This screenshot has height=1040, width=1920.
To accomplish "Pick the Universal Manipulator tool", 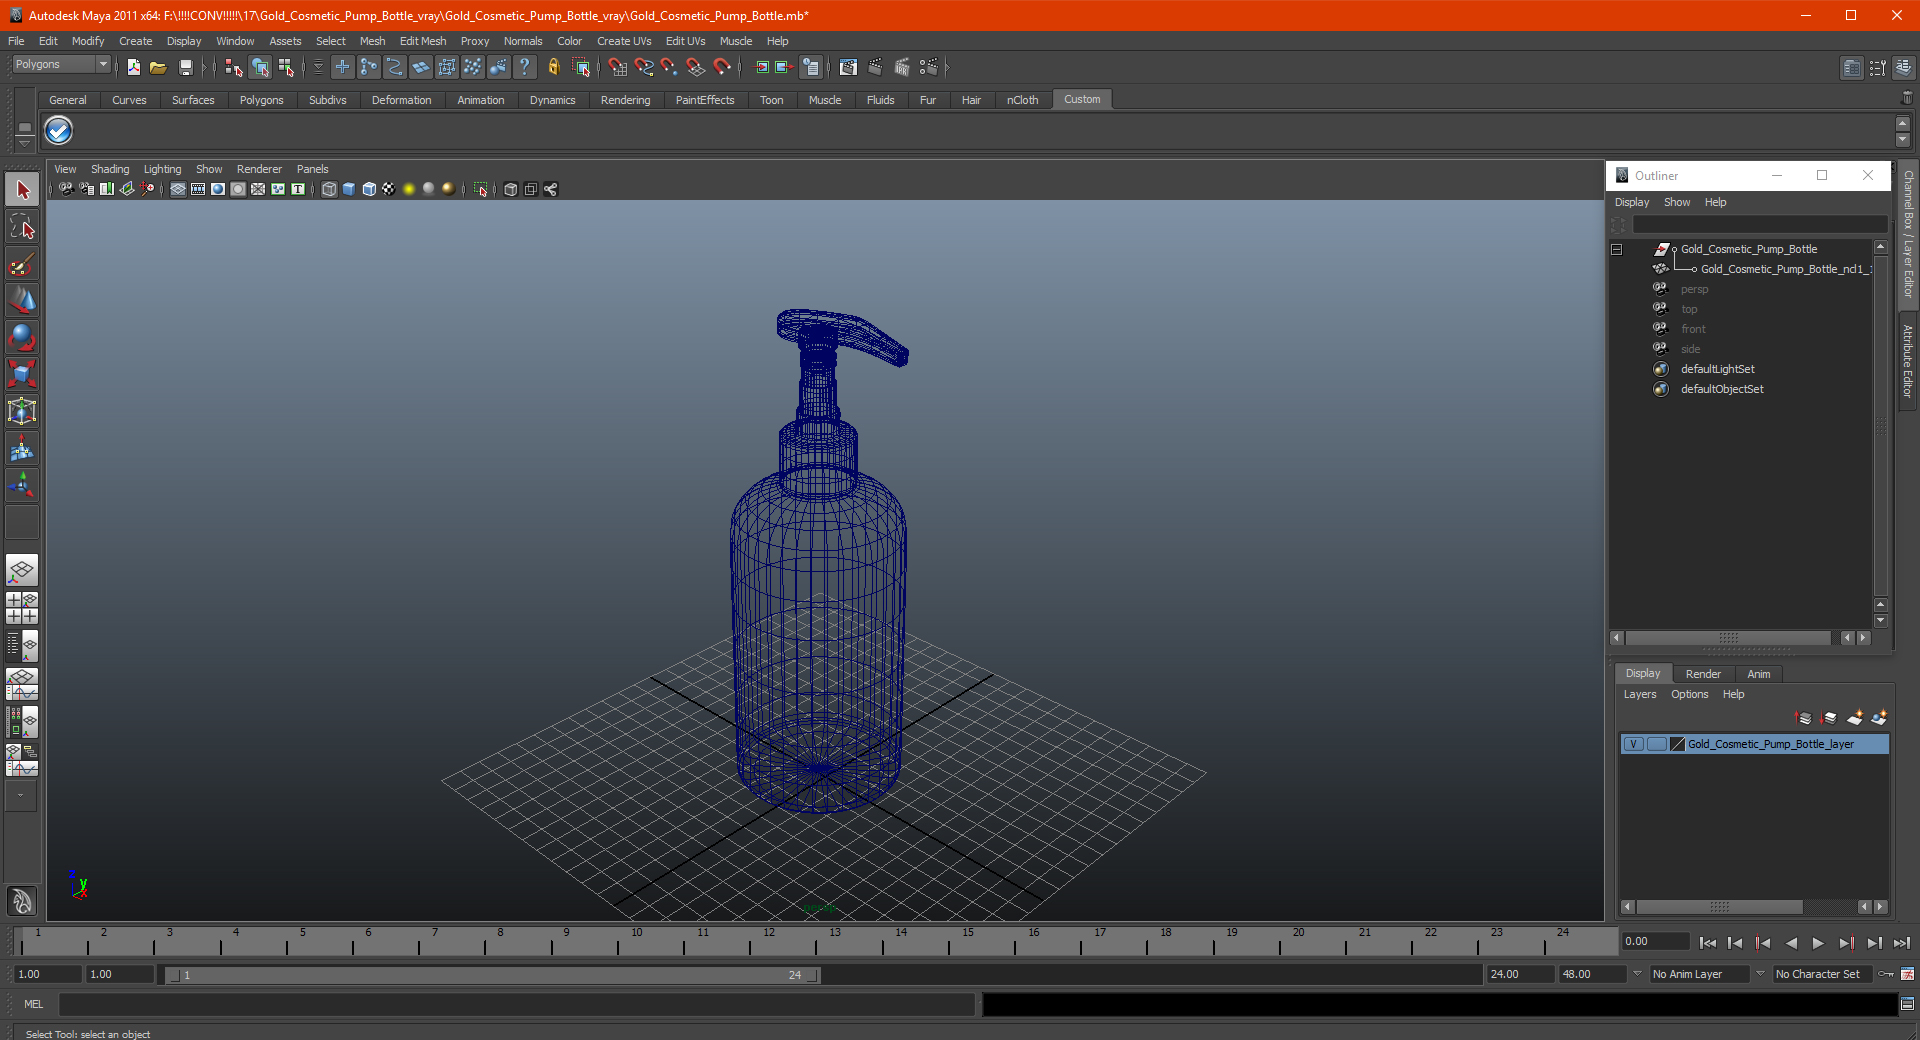I will pyautogui.click(x=22, y=412).
